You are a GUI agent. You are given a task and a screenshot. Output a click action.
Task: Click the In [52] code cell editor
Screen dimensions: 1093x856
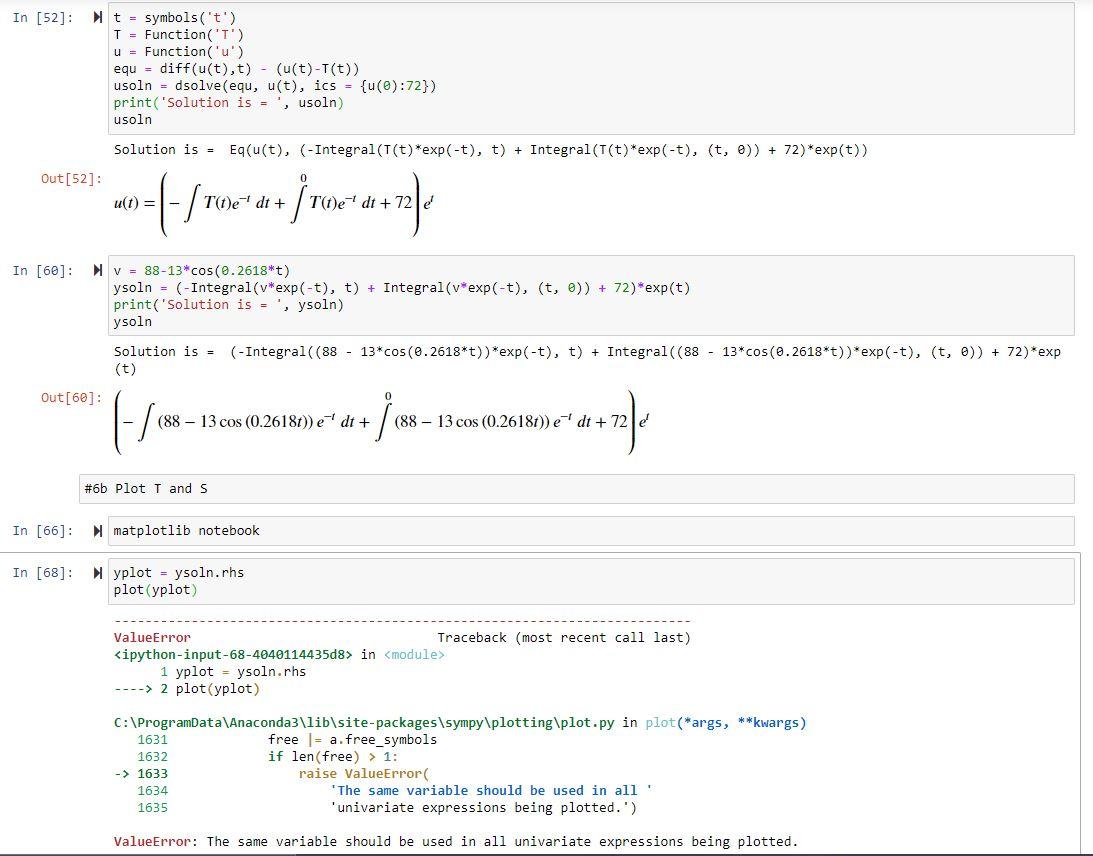[591, 68]
